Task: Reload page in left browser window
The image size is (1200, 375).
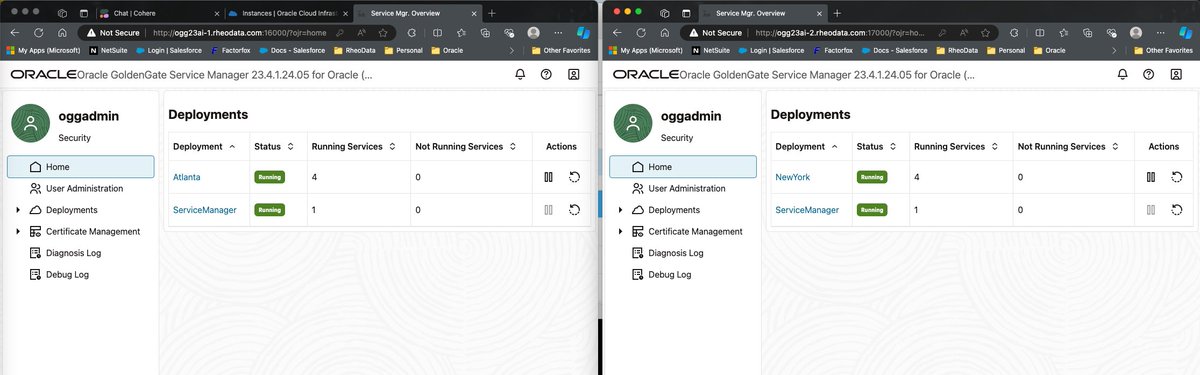Action: click(x=37, y=32)
